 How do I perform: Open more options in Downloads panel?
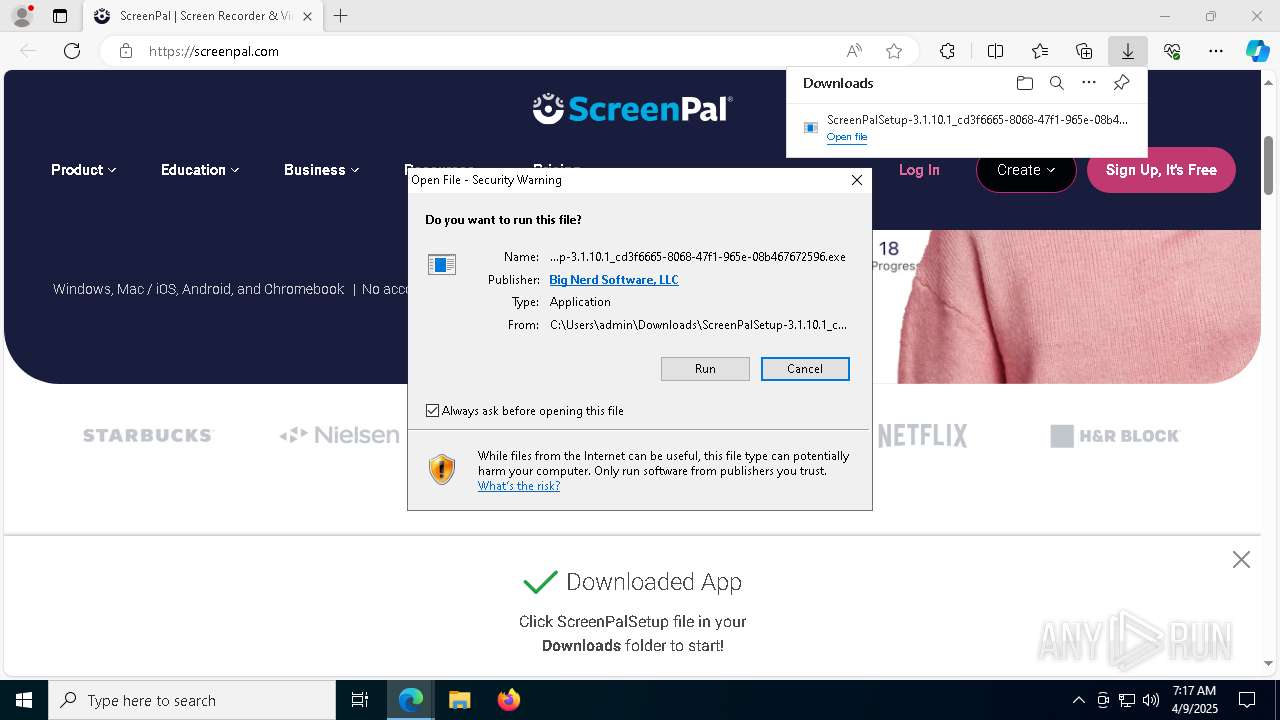point(1089,83)
